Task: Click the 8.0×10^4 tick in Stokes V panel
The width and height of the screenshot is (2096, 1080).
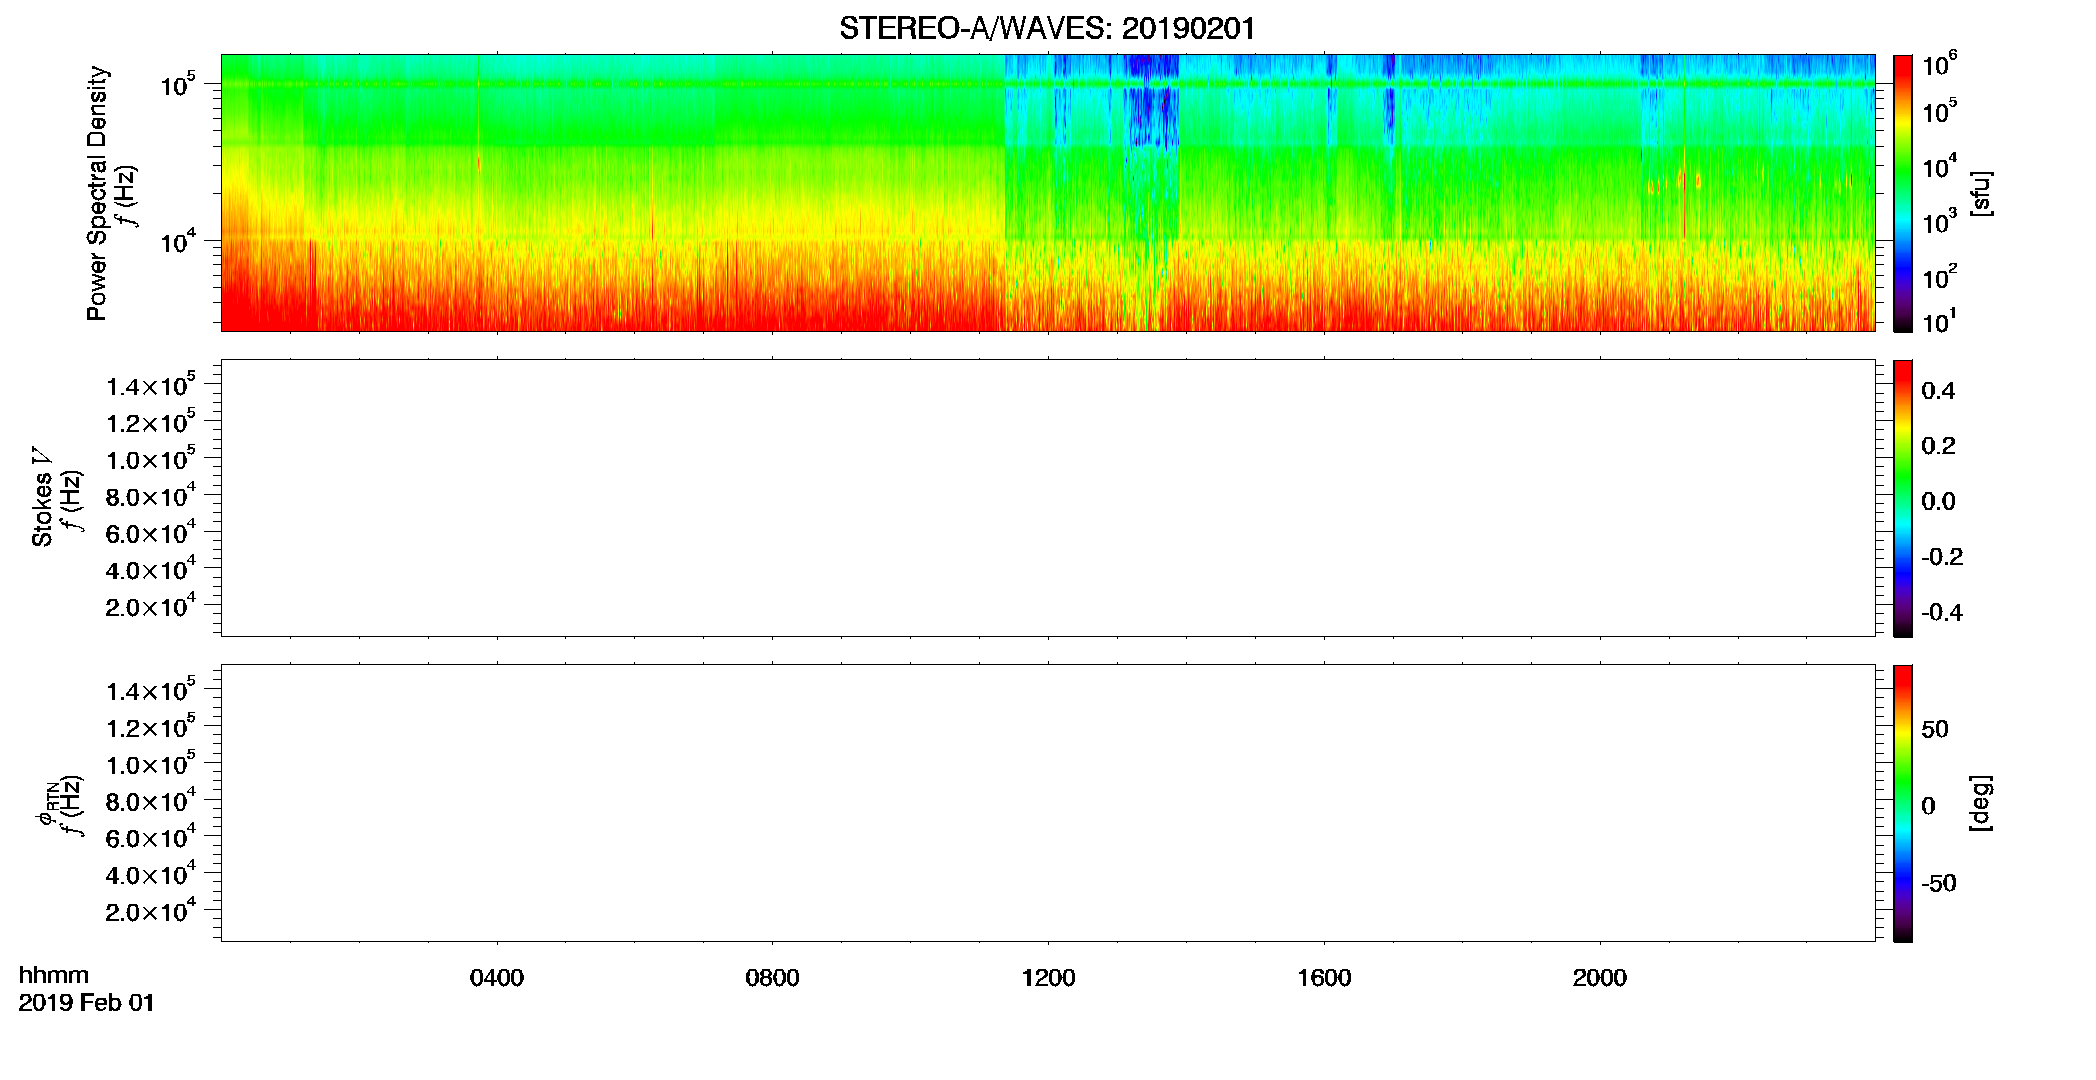Action: pos(151,495)
